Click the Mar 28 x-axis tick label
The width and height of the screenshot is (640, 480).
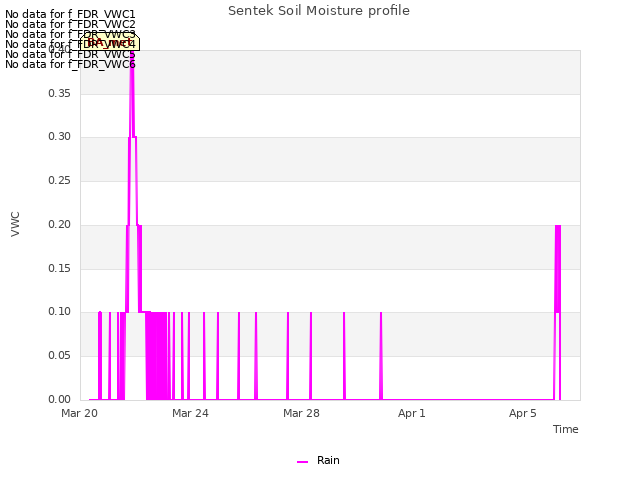coord(301,413)
